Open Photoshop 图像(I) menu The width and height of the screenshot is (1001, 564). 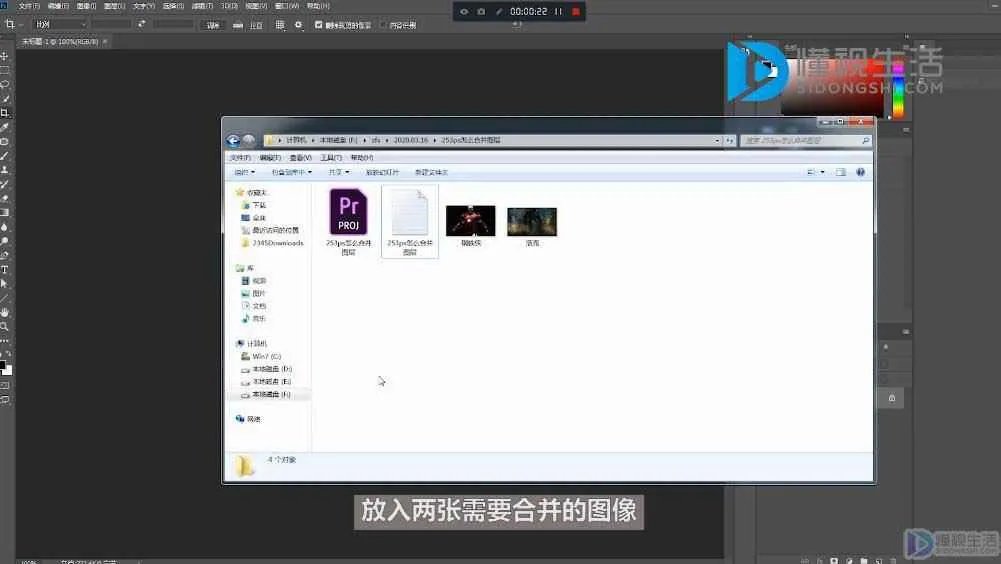point(86,6)
